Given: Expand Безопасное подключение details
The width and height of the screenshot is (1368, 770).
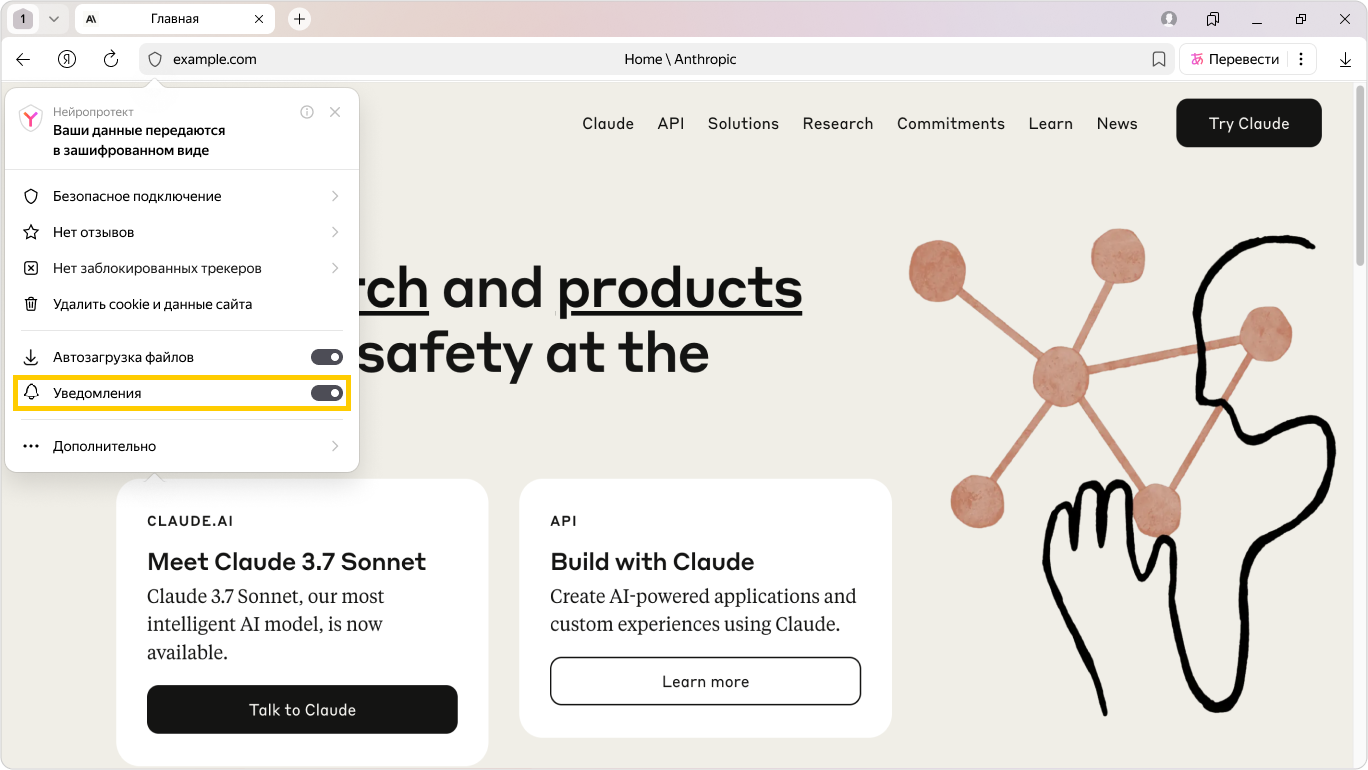Looking at the screenshot, I should (x=182, y=196).
